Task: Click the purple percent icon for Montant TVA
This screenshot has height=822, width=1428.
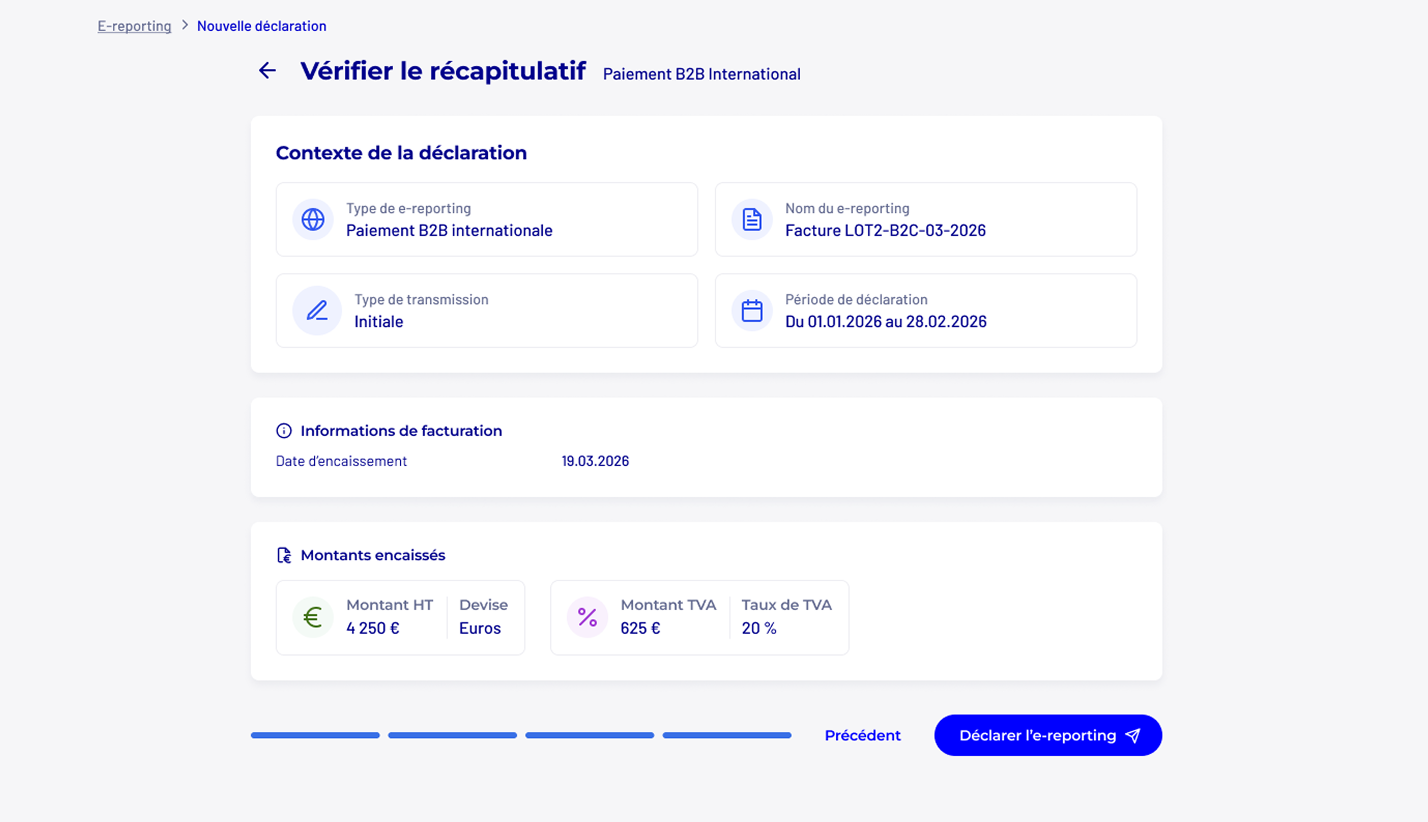Action: tap(588, 617)
